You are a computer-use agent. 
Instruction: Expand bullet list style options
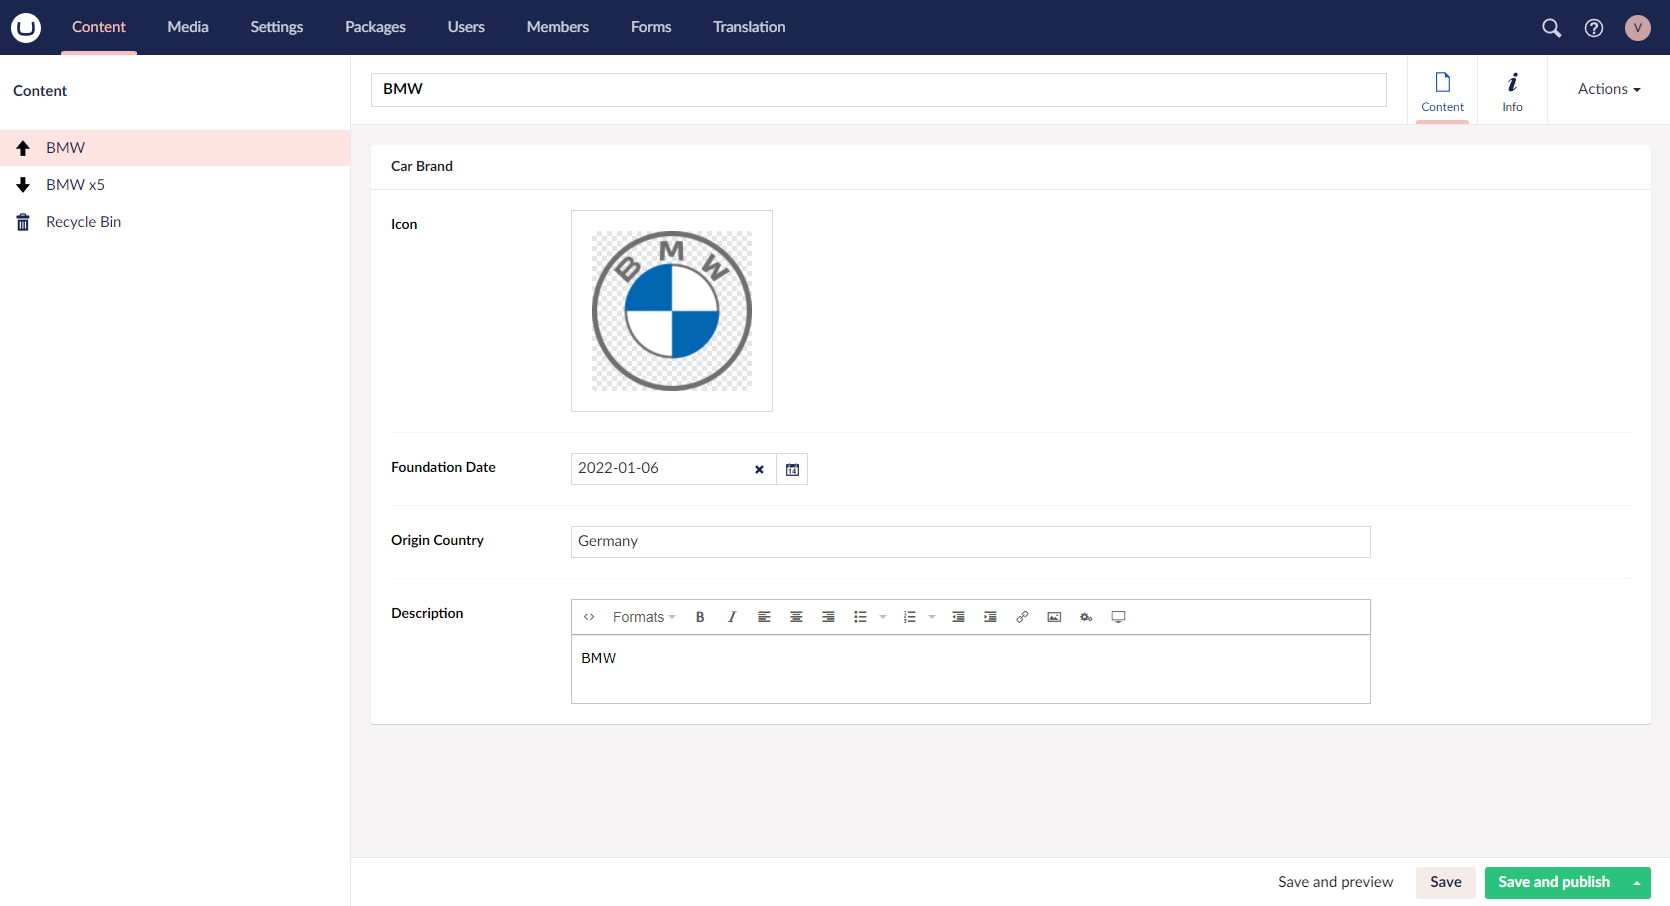click(883, 617)
